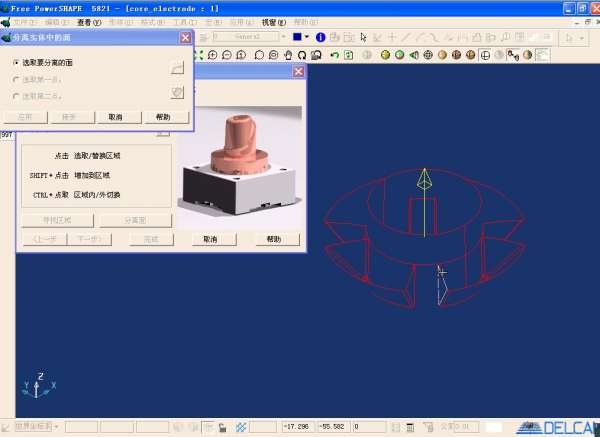The height and width of the screenshot is (437, 600).
Task: Select the 选取第二点 radio option
Action: click(15, 96)
